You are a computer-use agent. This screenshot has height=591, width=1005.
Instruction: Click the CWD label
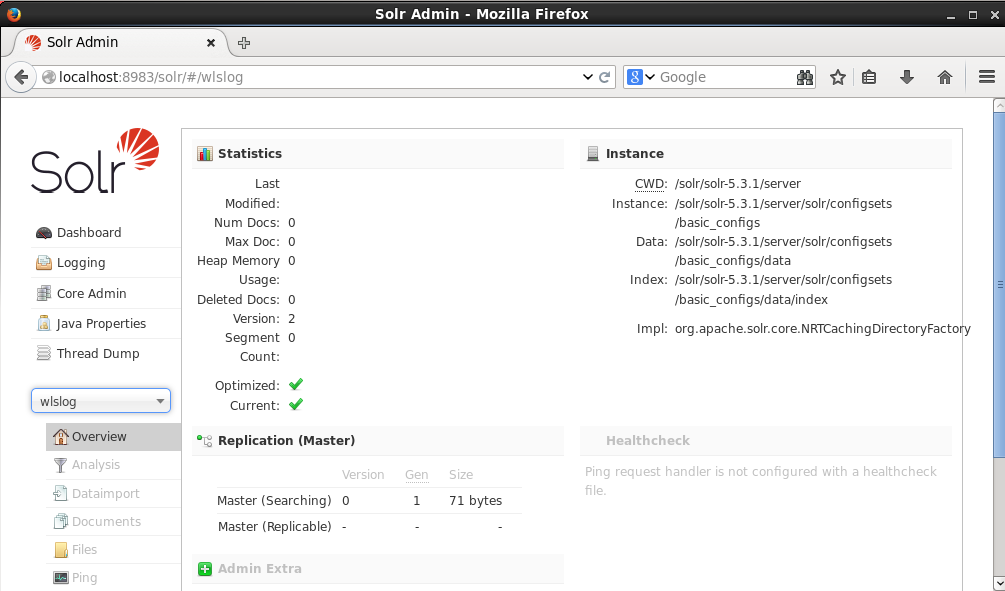651,184
